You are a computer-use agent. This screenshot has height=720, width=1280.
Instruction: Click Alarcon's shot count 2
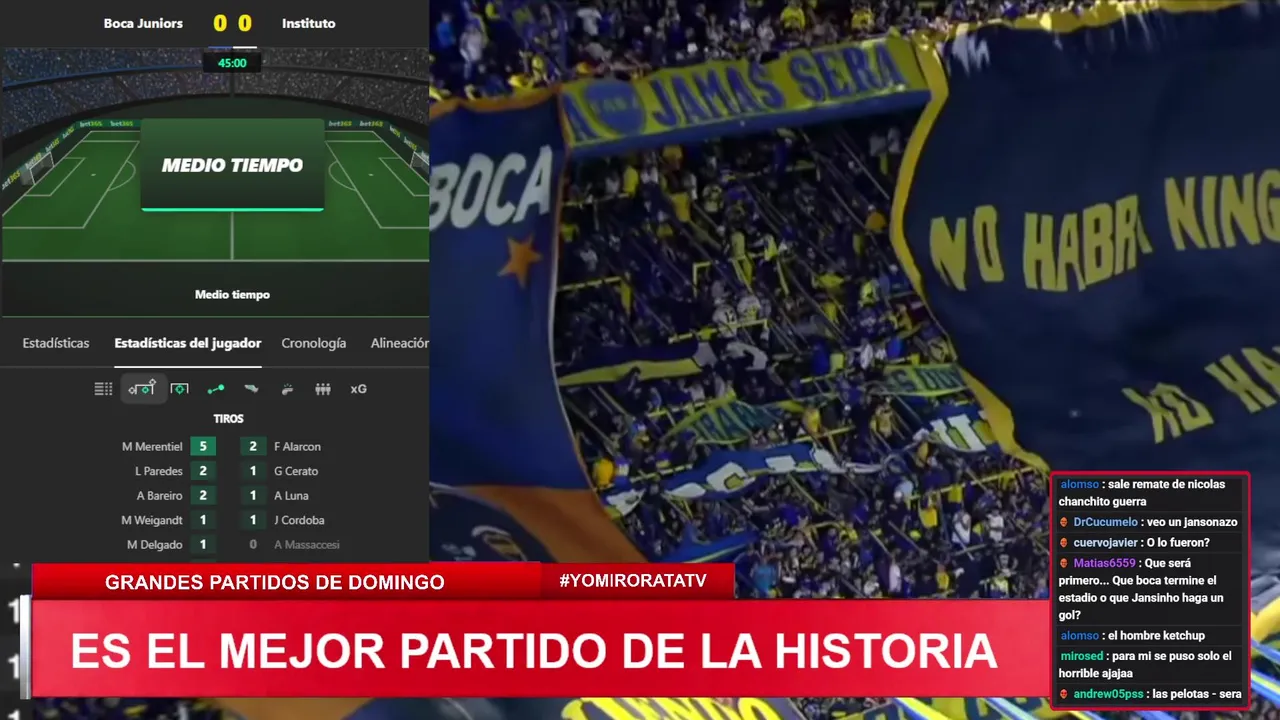click(x=253, y=447)
